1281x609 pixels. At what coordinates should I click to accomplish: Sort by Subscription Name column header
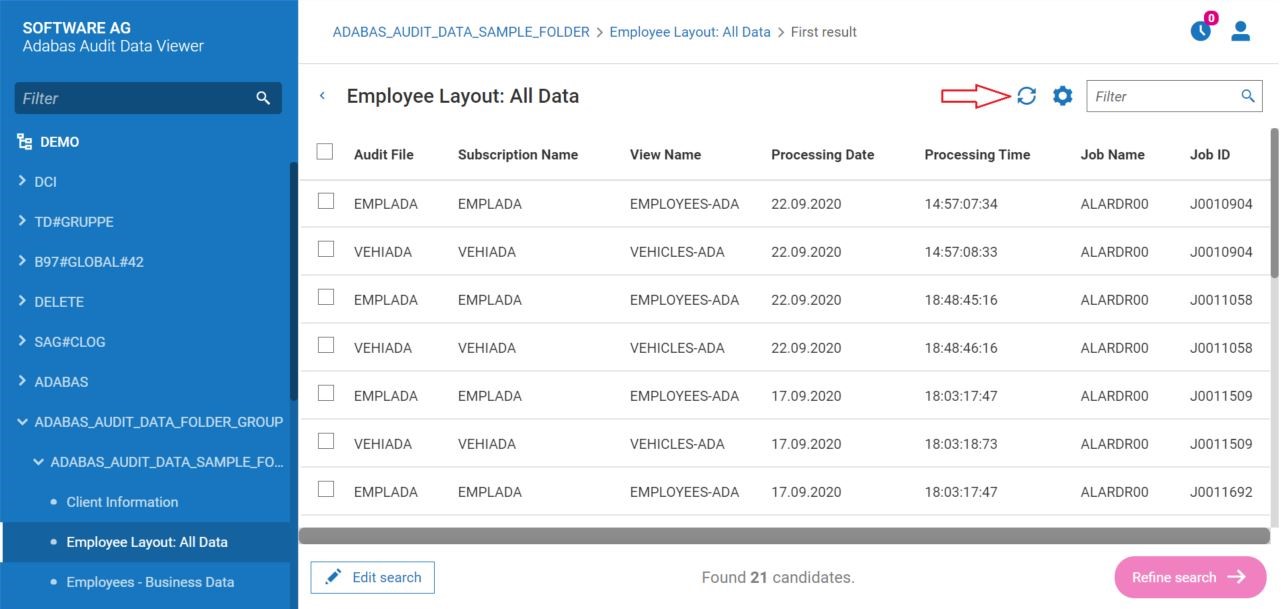point(518,155)
